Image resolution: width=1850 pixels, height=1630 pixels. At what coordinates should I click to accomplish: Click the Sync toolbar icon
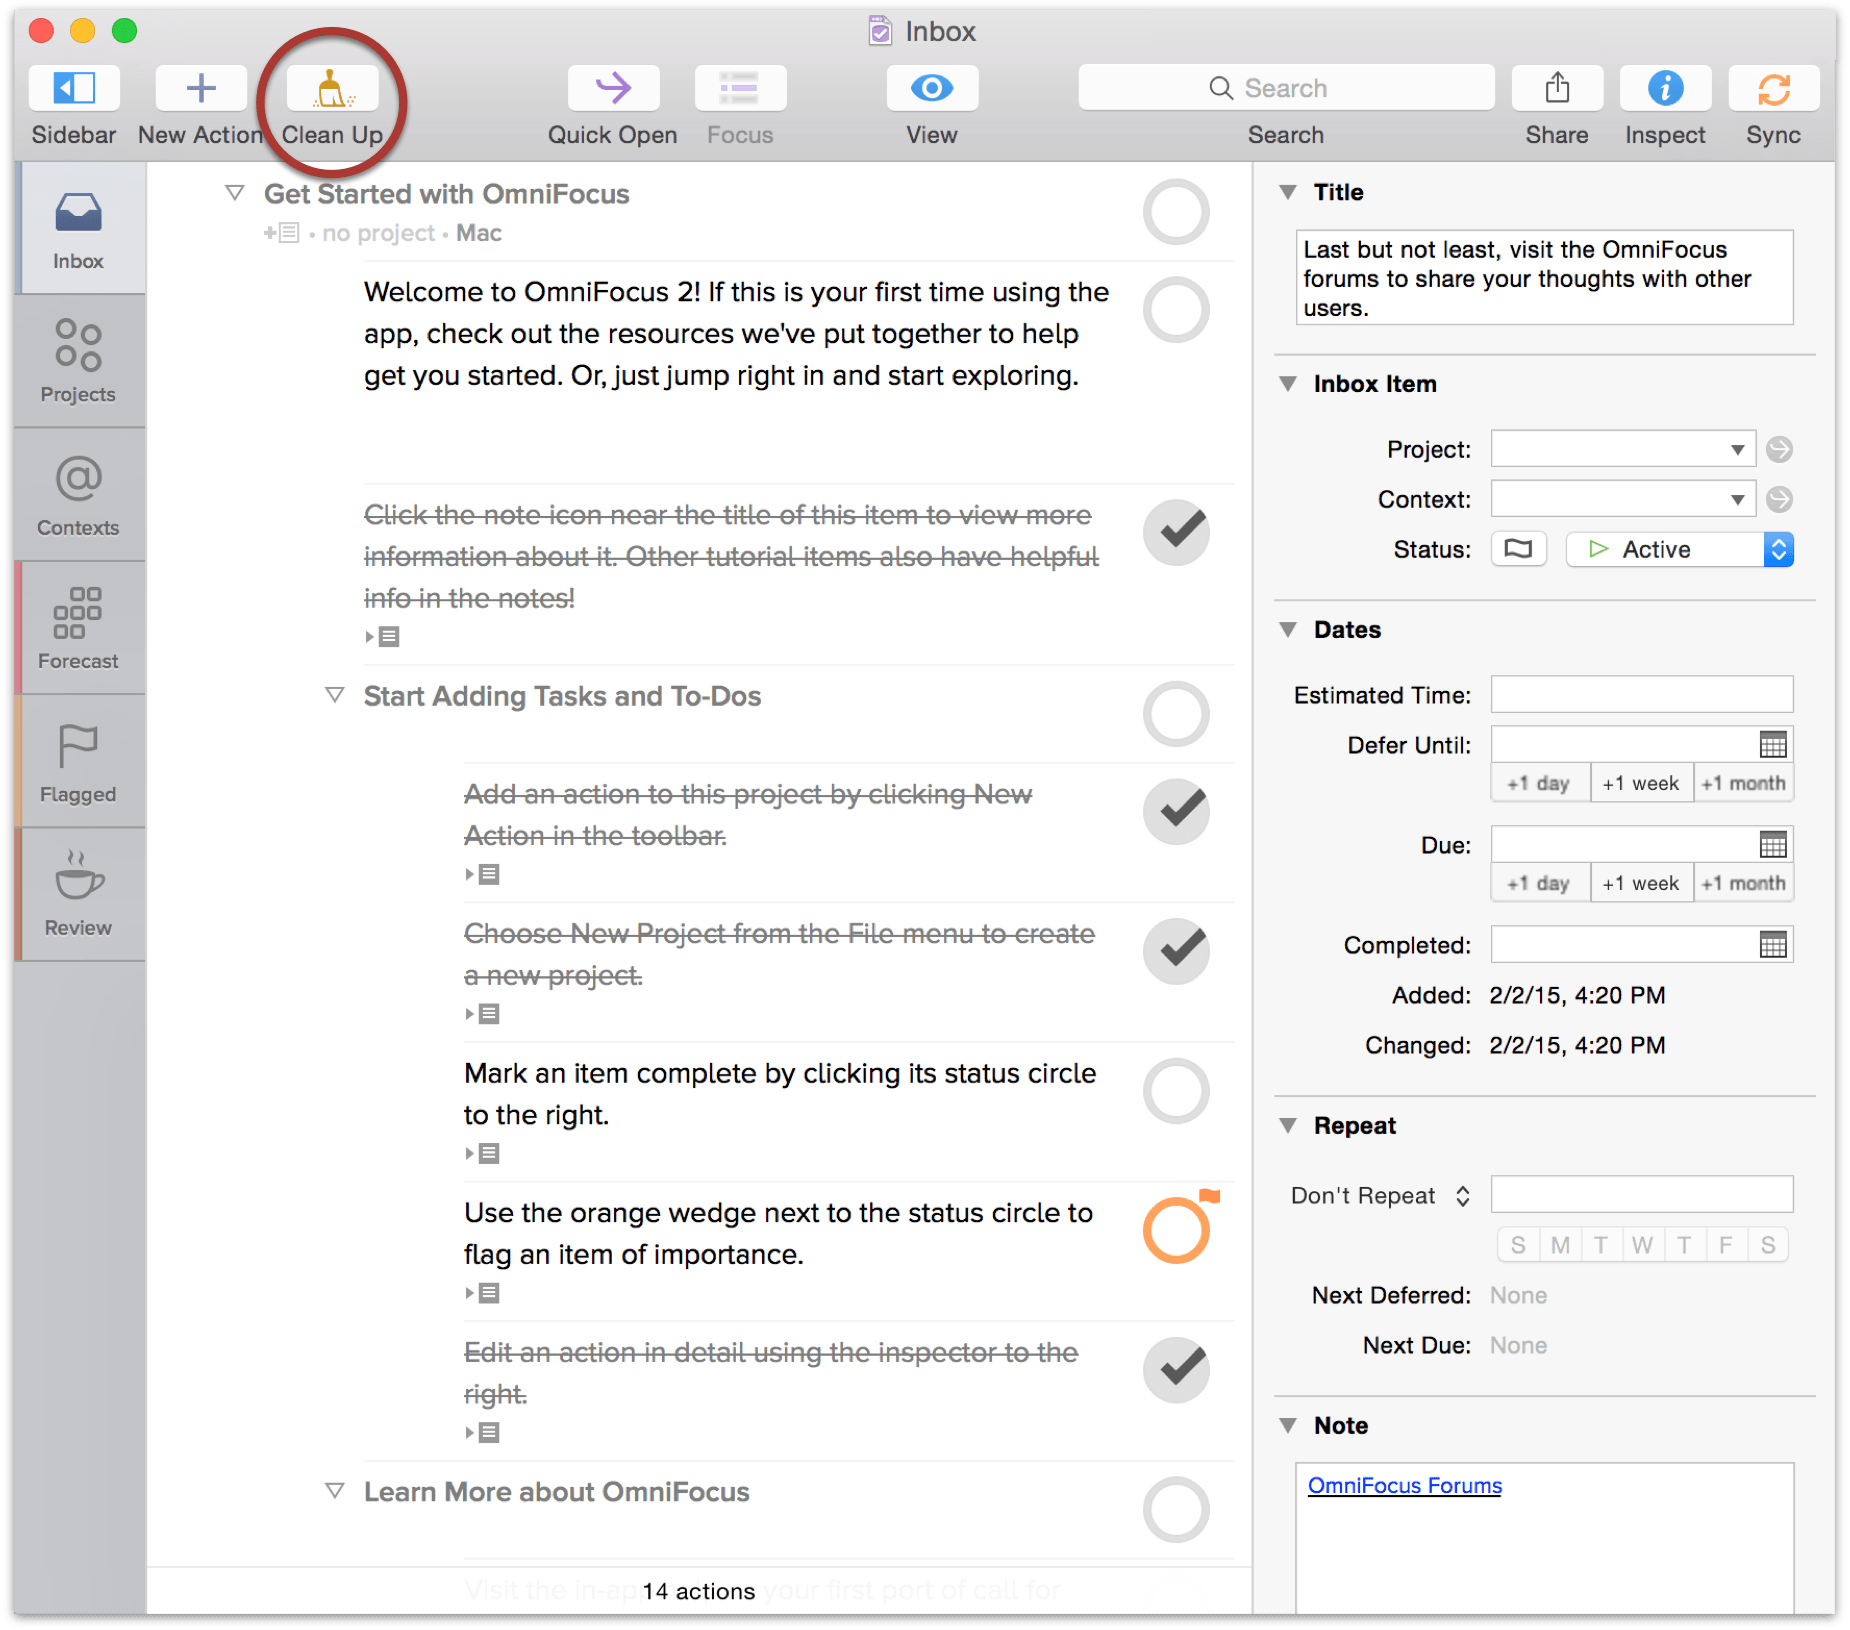pyautogui.click(x=1773, y=88)
